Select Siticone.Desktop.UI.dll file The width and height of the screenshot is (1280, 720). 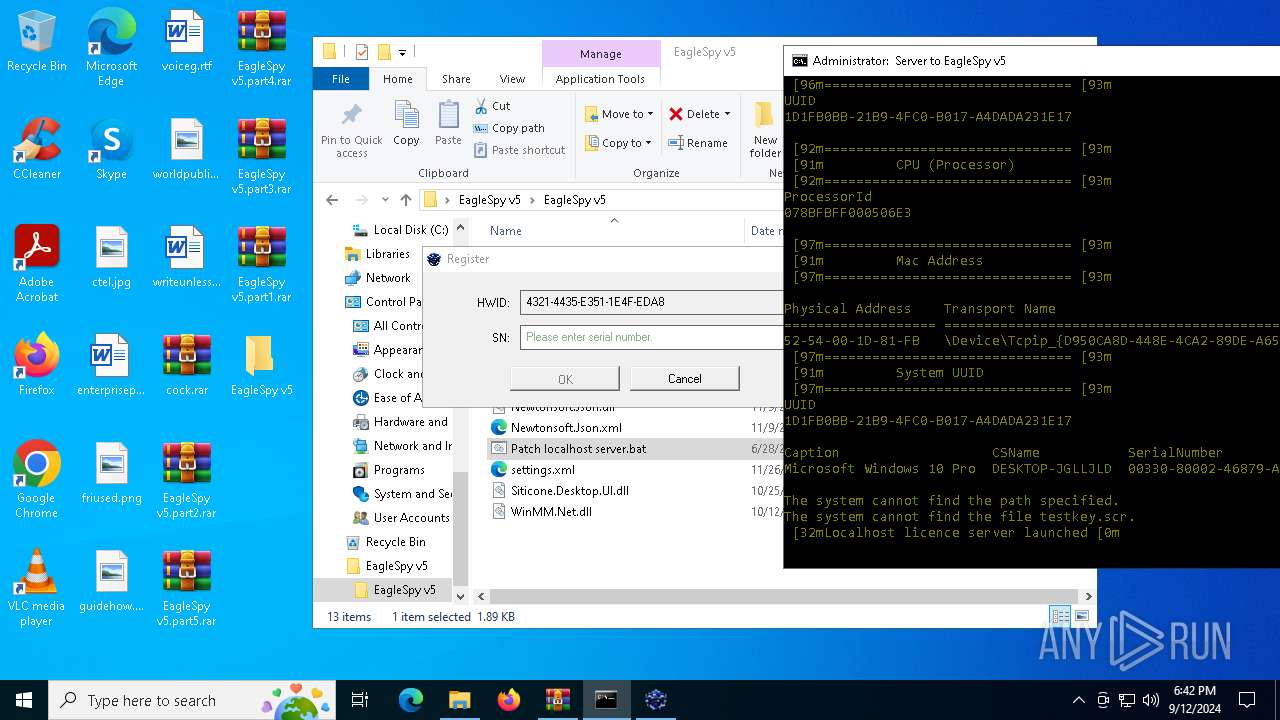[569, 491]
